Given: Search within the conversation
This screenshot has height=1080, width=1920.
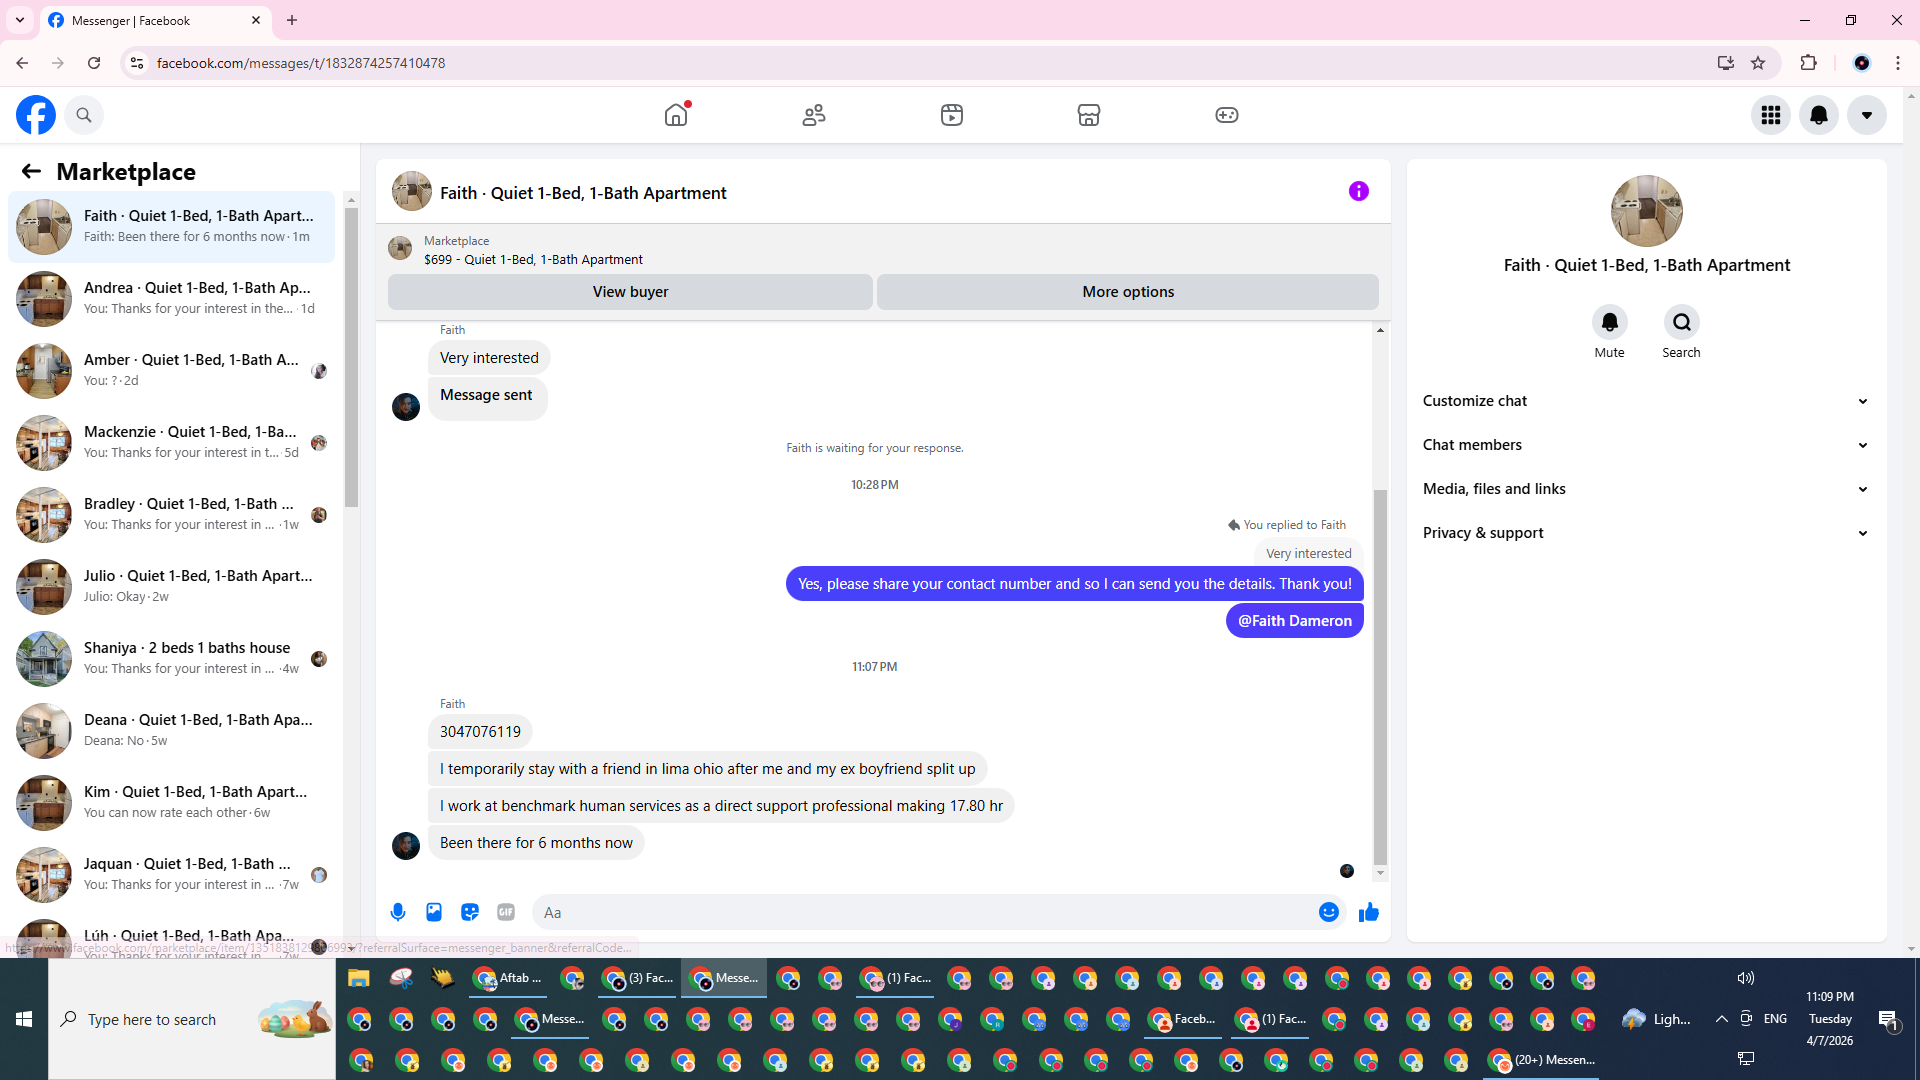Looking at the screenshot, I should 1682,322.
